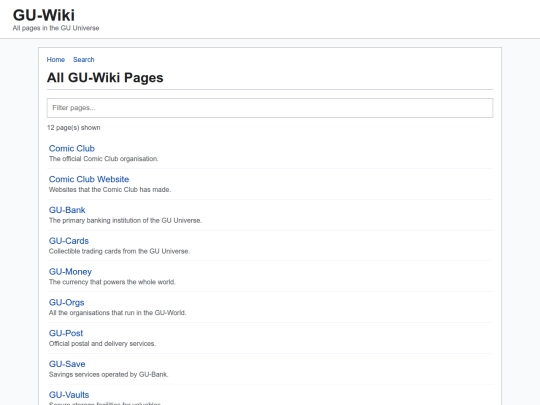Click the GU-Wiki site title
Viewport: 540px width, 405px height.
click(44, 15)
